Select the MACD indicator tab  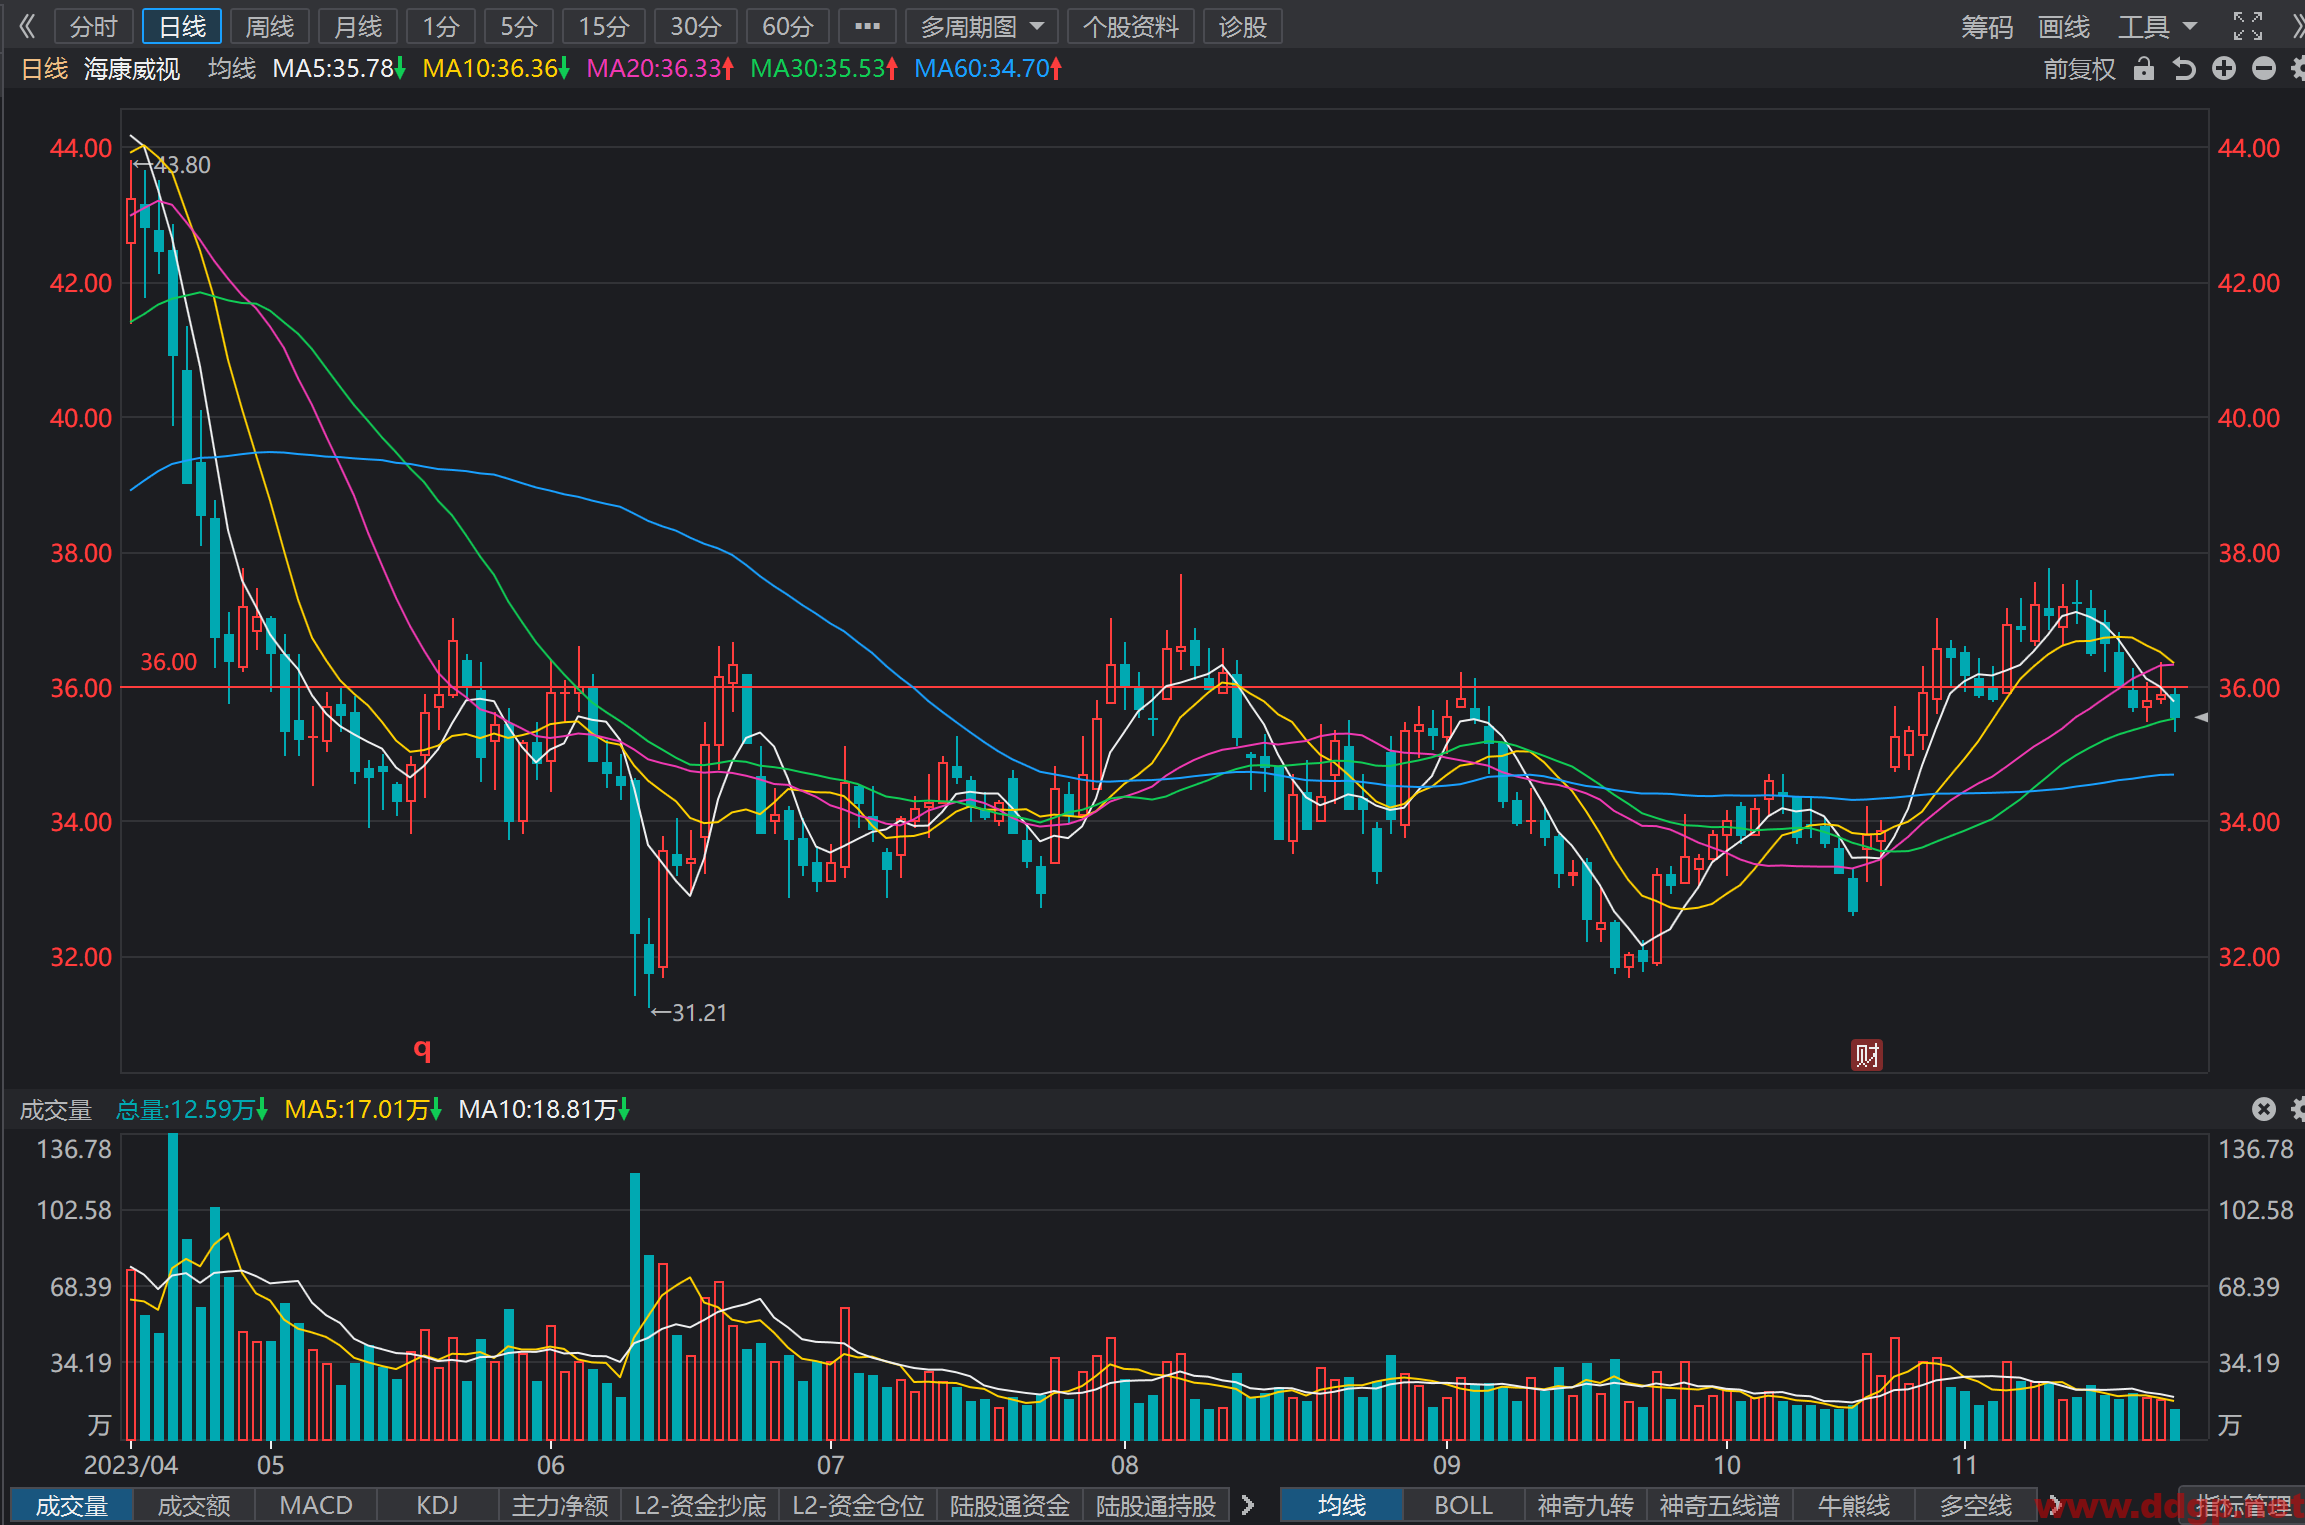click(x=316, y=1505)
